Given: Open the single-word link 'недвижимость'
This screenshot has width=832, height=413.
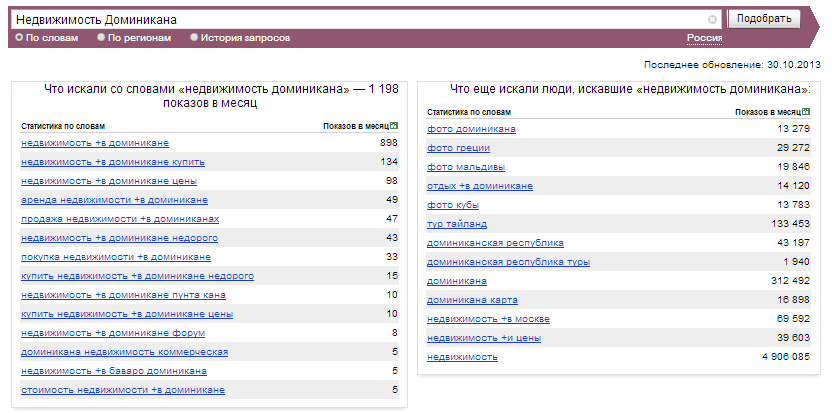Looking at the screenshot, I should click(x=462, y=357).
